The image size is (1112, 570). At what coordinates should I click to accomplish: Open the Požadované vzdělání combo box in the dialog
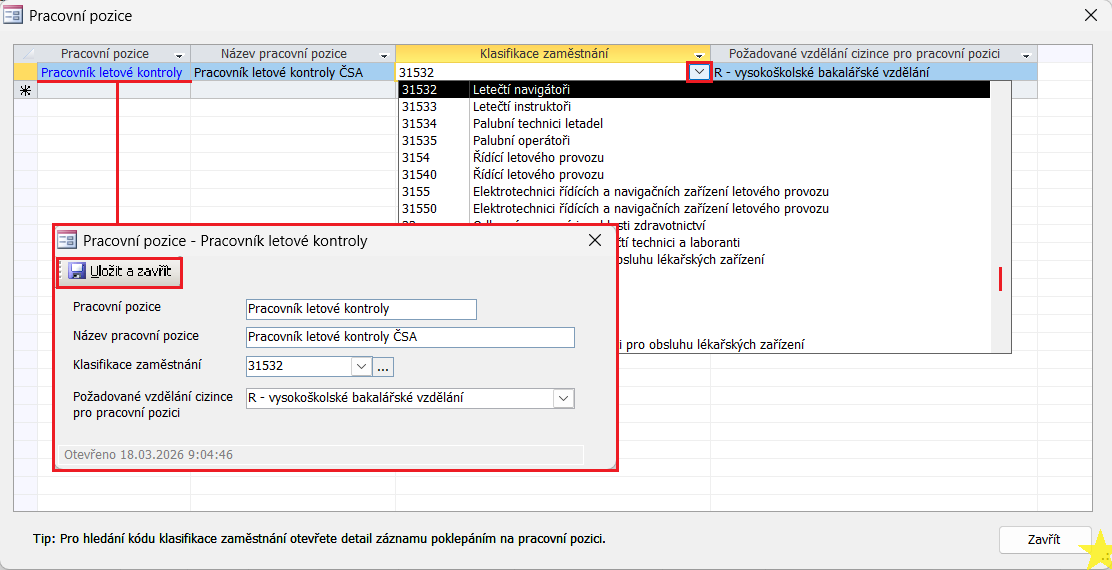pyautogui.click(x=564, y=398)
